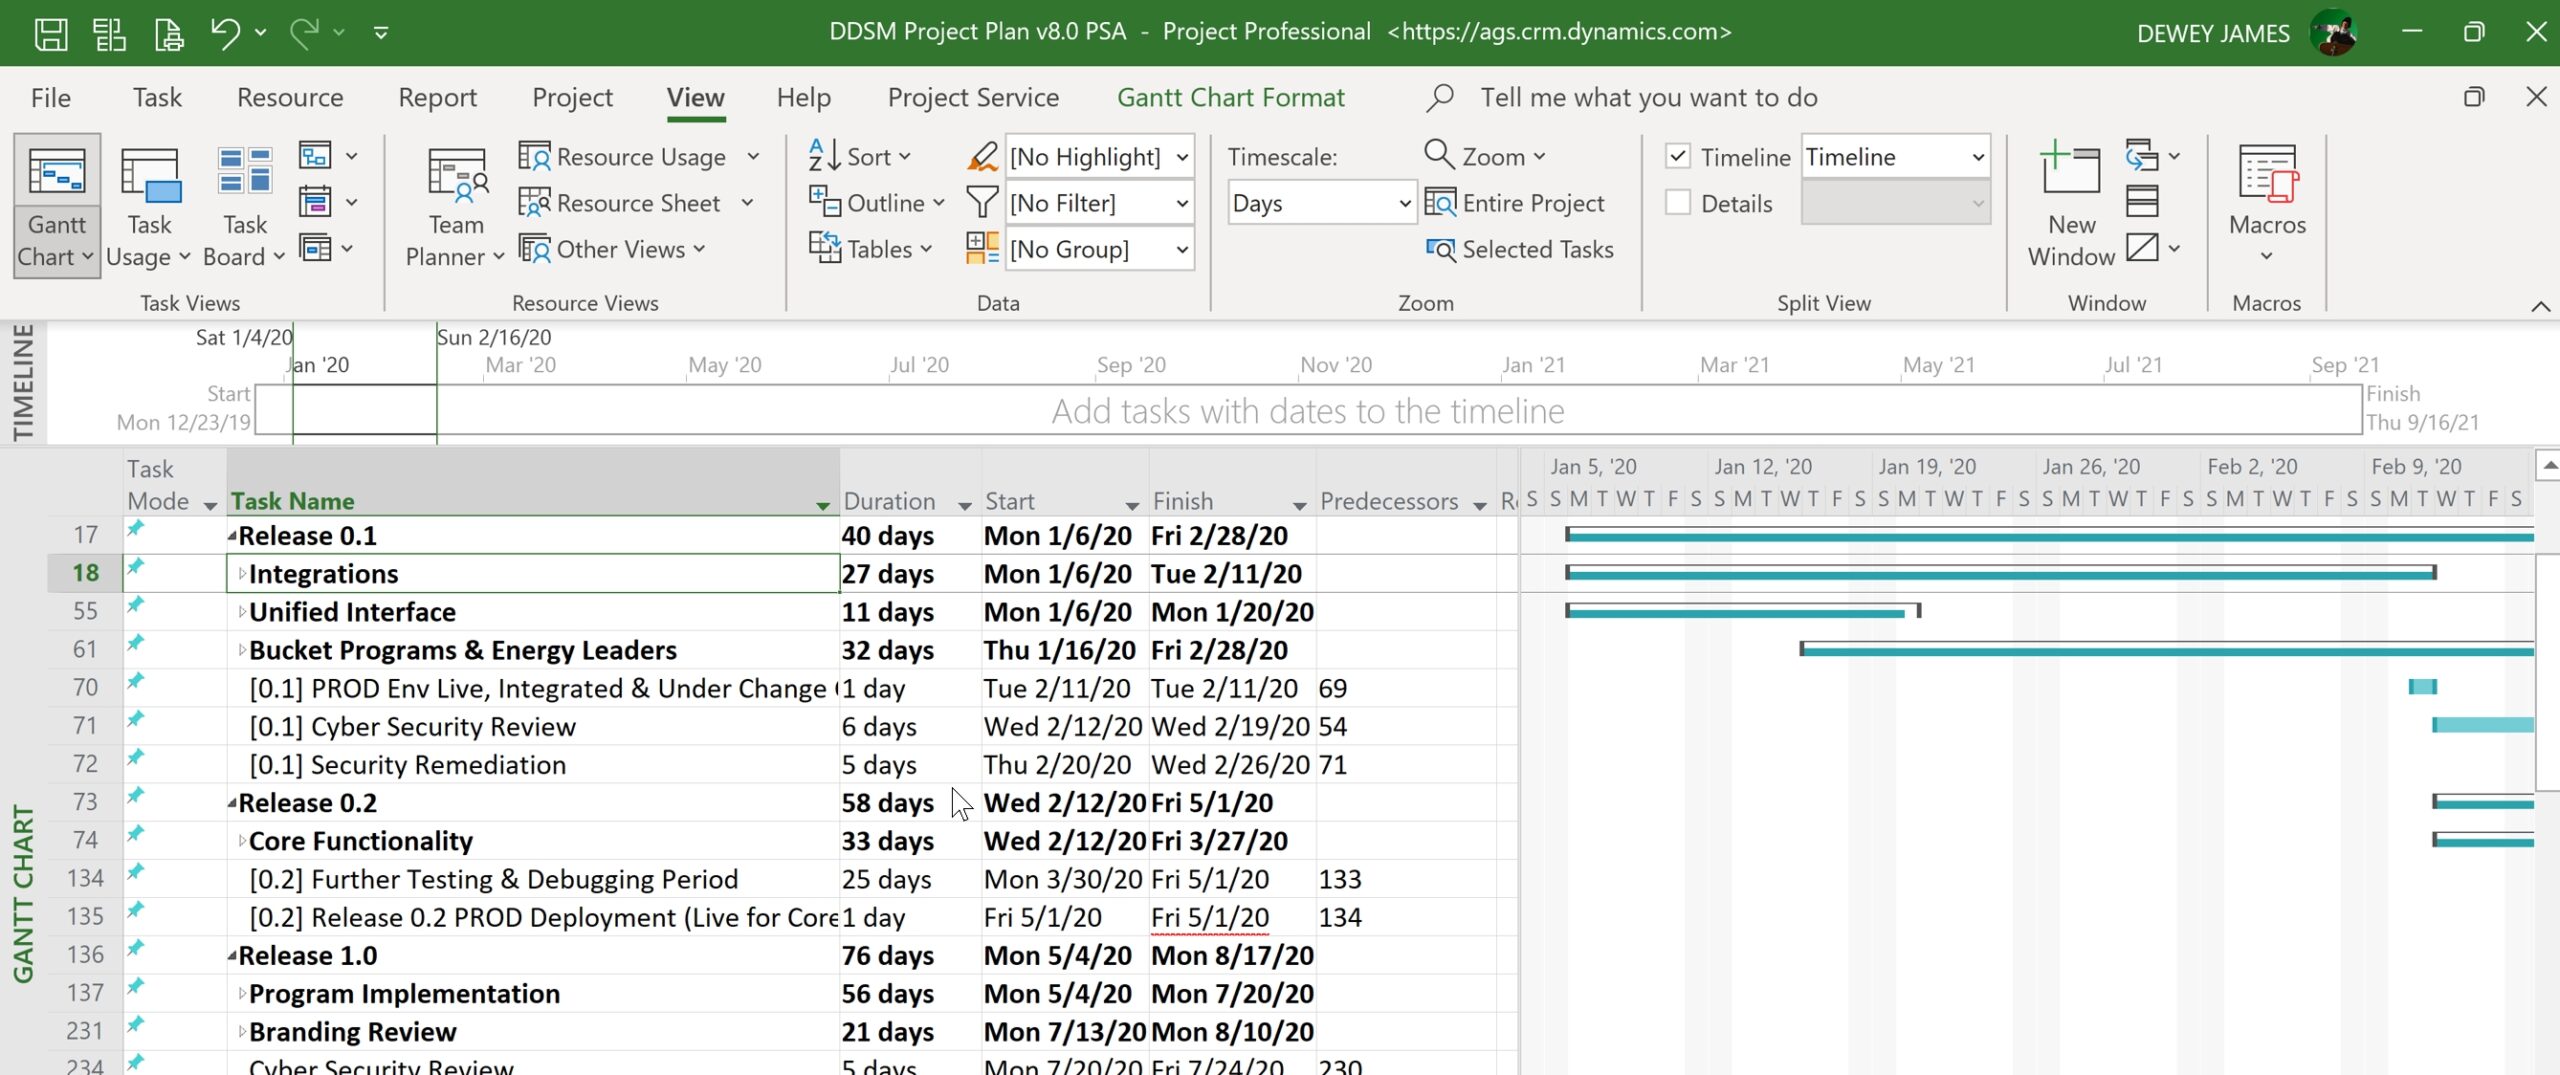Click the Tell me search field
The image size is (2560, 1075).
[x=1648, y=97]
